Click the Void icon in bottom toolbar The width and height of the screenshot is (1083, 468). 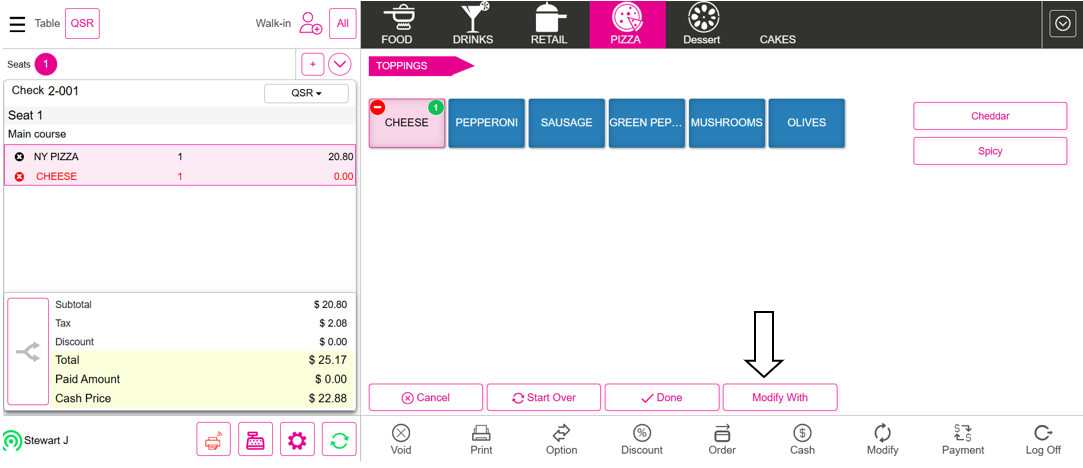[401, 439]
